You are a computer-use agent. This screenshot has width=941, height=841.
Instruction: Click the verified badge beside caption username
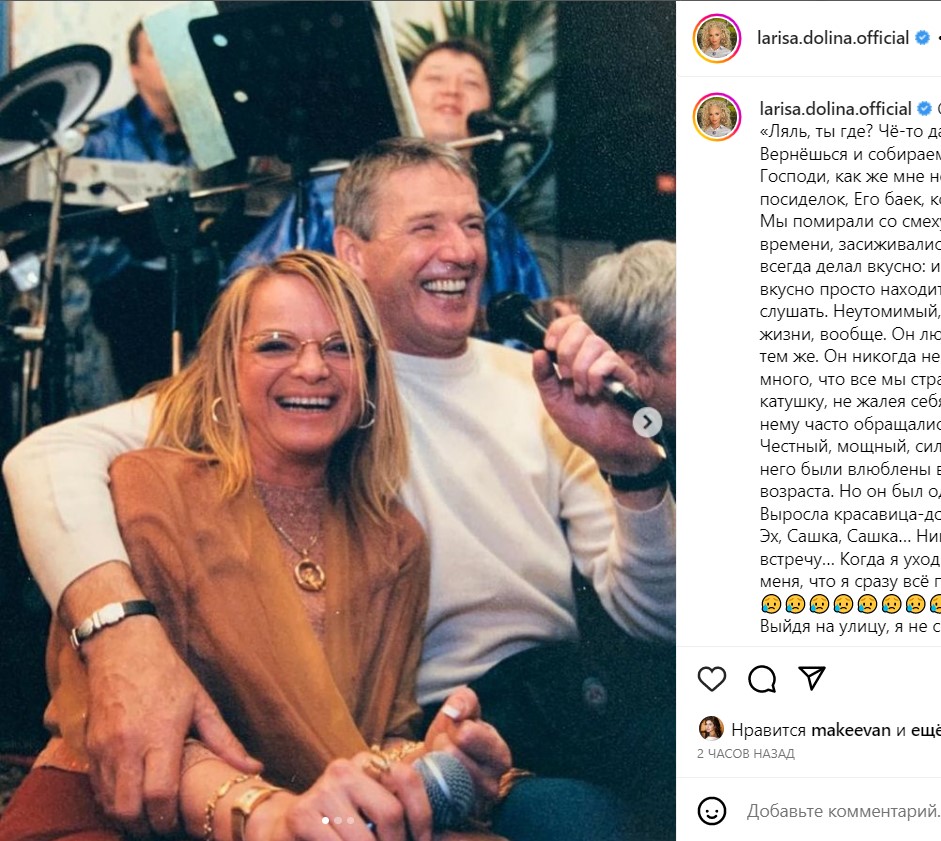(x=925, y=108)
